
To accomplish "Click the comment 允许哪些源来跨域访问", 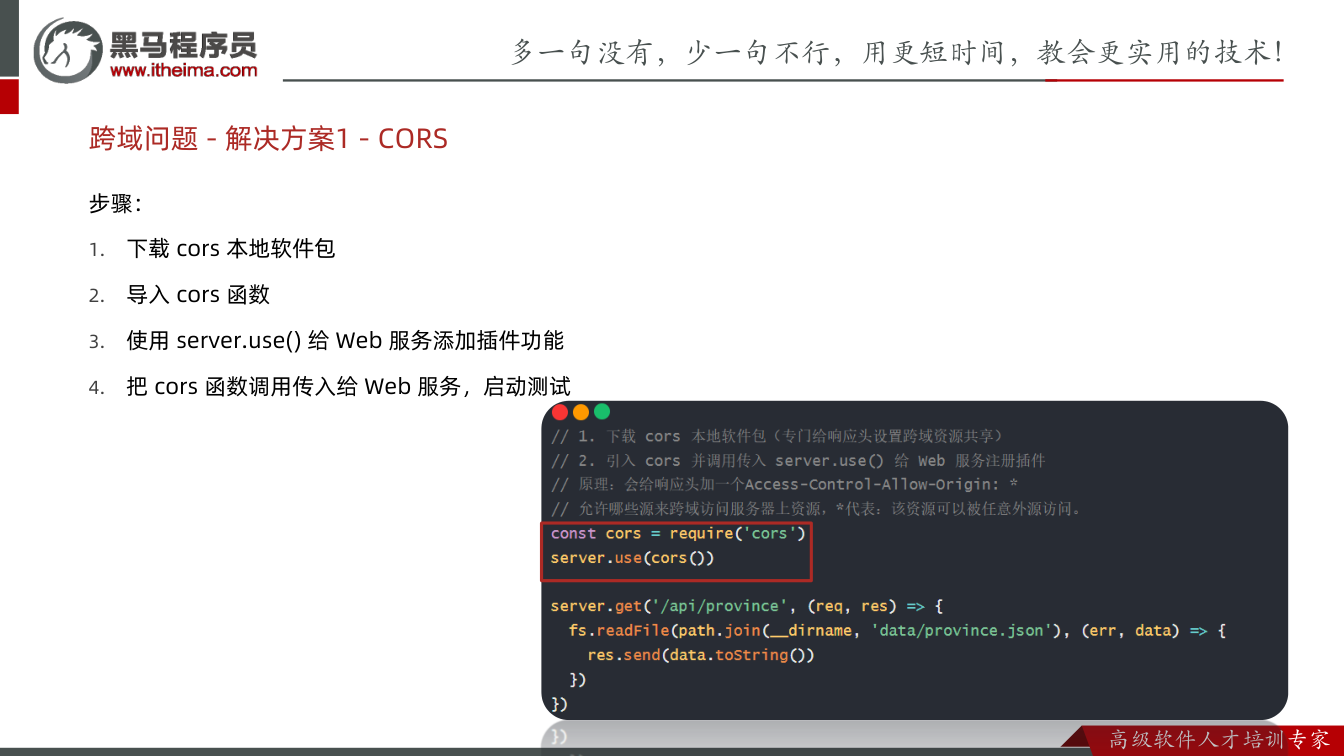I will click(817, 509).
